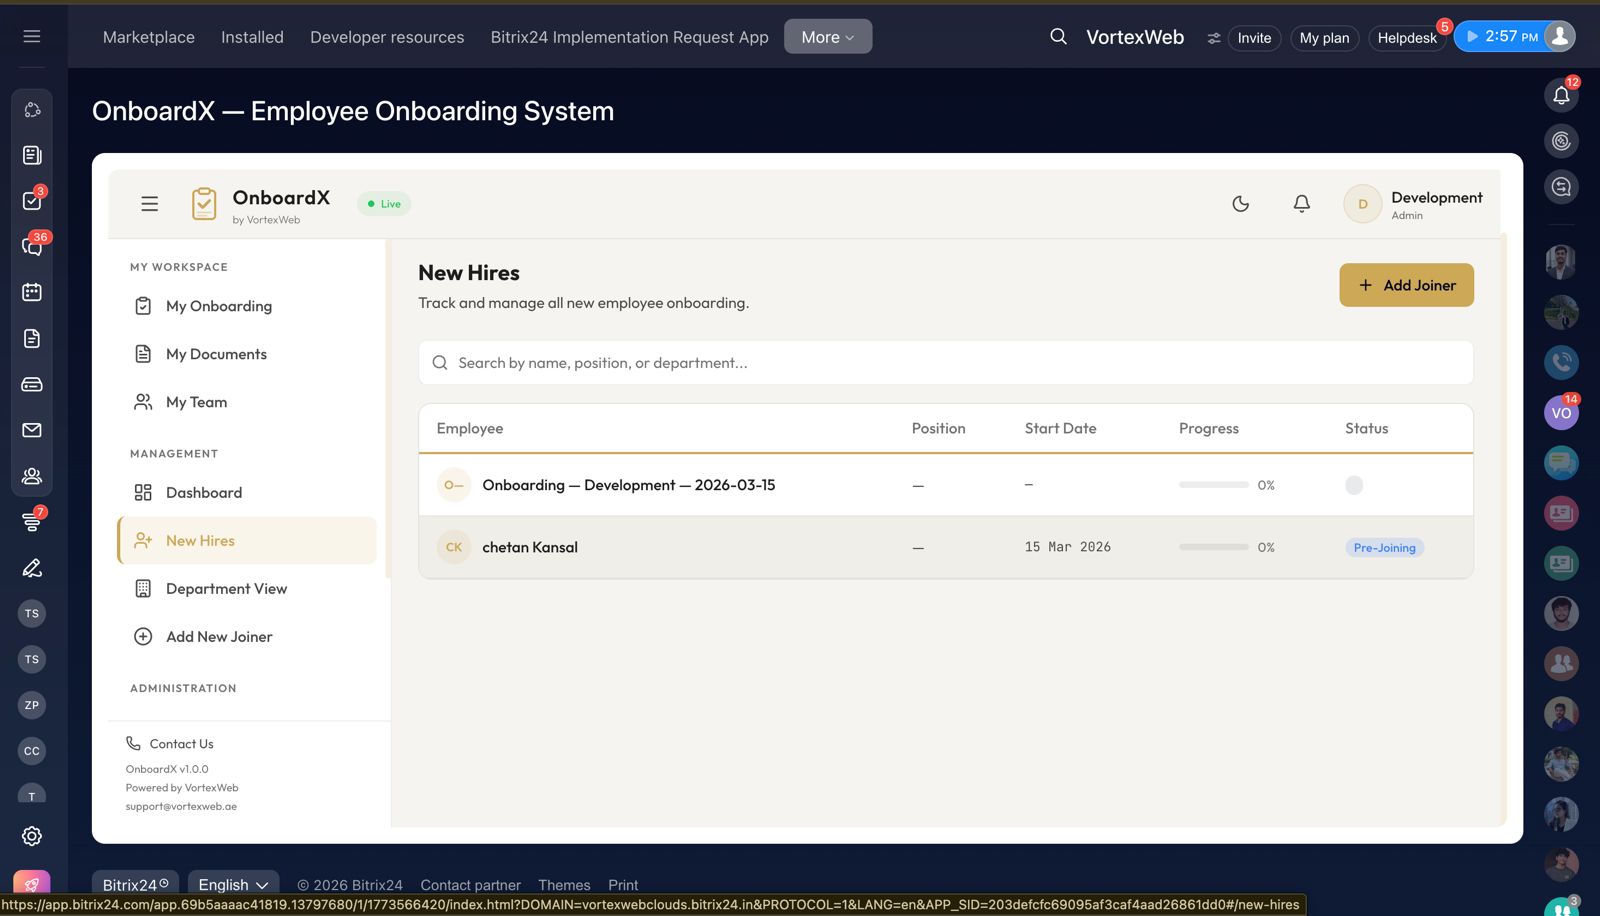The height and width of the screenshot is (916, 1600).
Task: Open My Onboarding in sidebar
Action: (218, 306)
